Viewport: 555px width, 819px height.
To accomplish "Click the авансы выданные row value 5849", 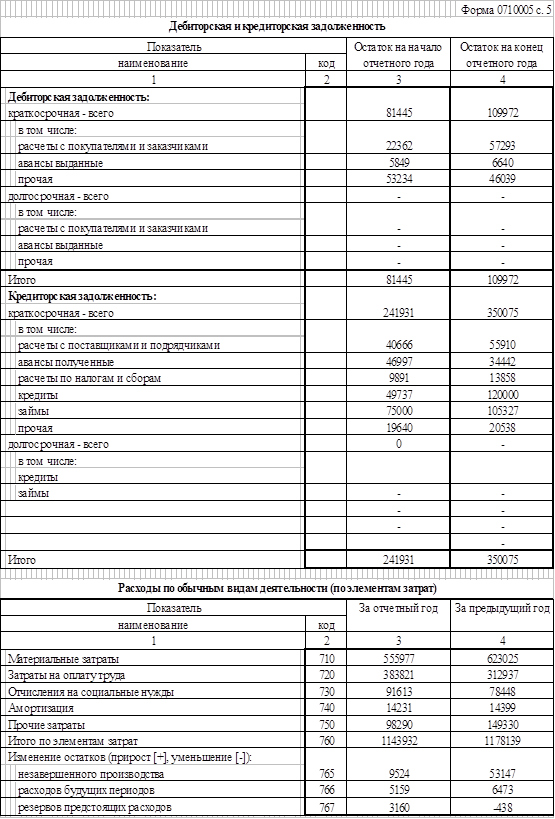I will coord(398,163).
